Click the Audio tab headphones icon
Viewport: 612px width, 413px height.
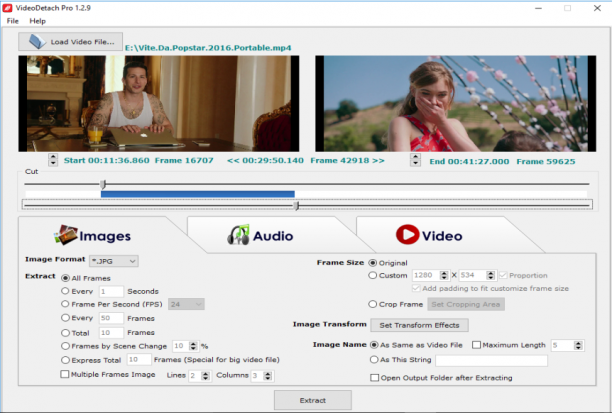coord(238,235)
